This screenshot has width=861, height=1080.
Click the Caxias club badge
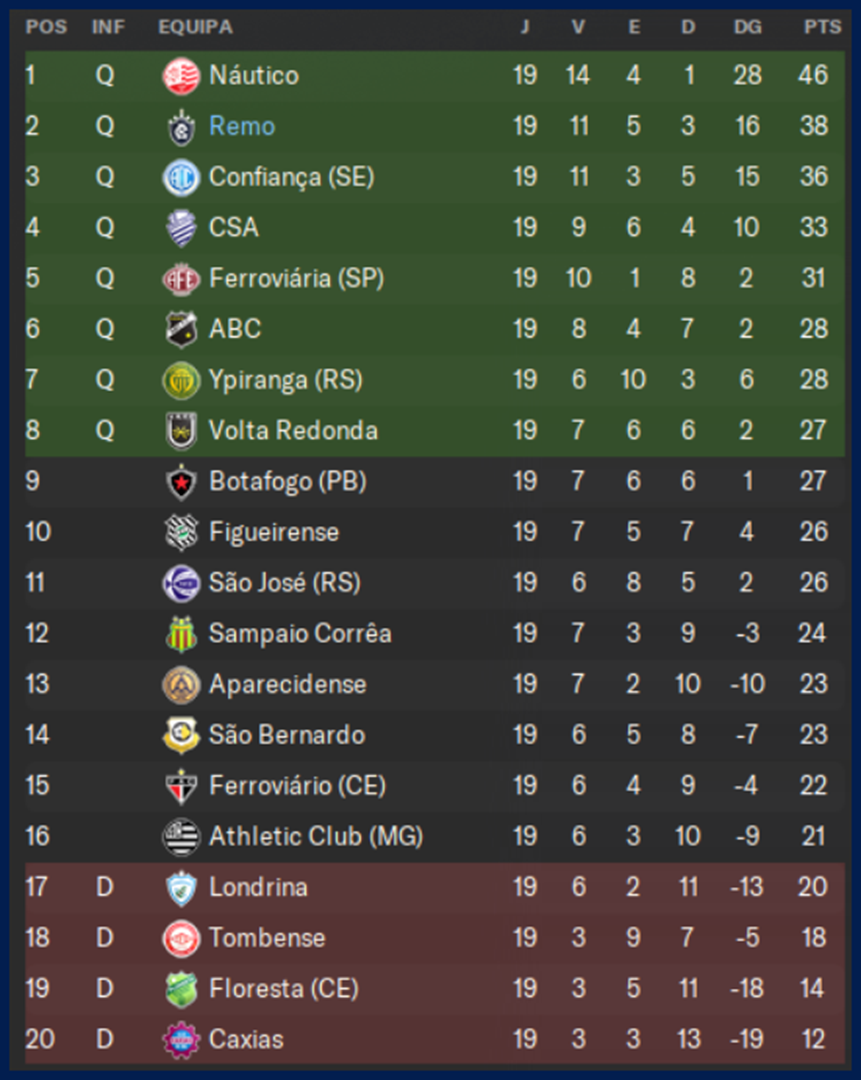pyautogui.click(x=181, y=1040)
